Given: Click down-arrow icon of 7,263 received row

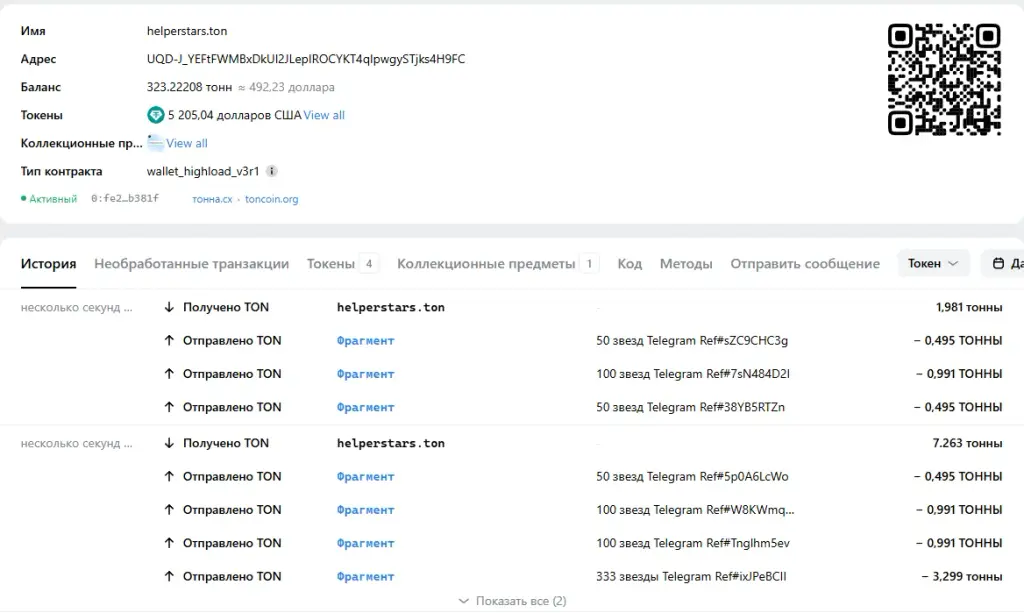Looking at the screenshot, I should pos(169,443).
